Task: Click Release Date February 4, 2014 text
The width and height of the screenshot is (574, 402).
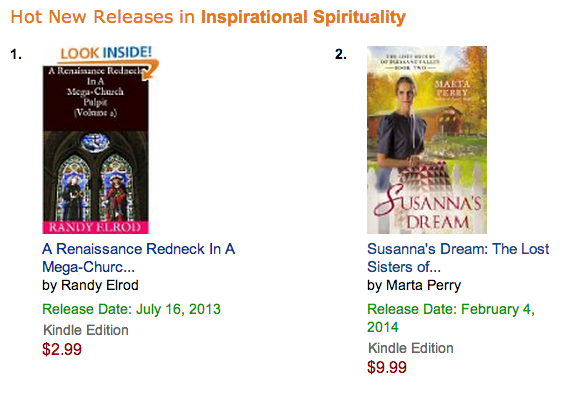Action: 451,318
